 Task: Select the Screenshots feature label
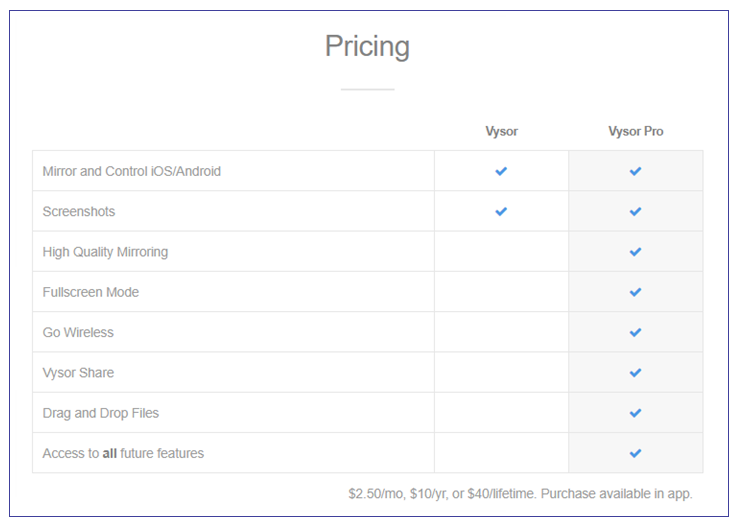point(78,211)
